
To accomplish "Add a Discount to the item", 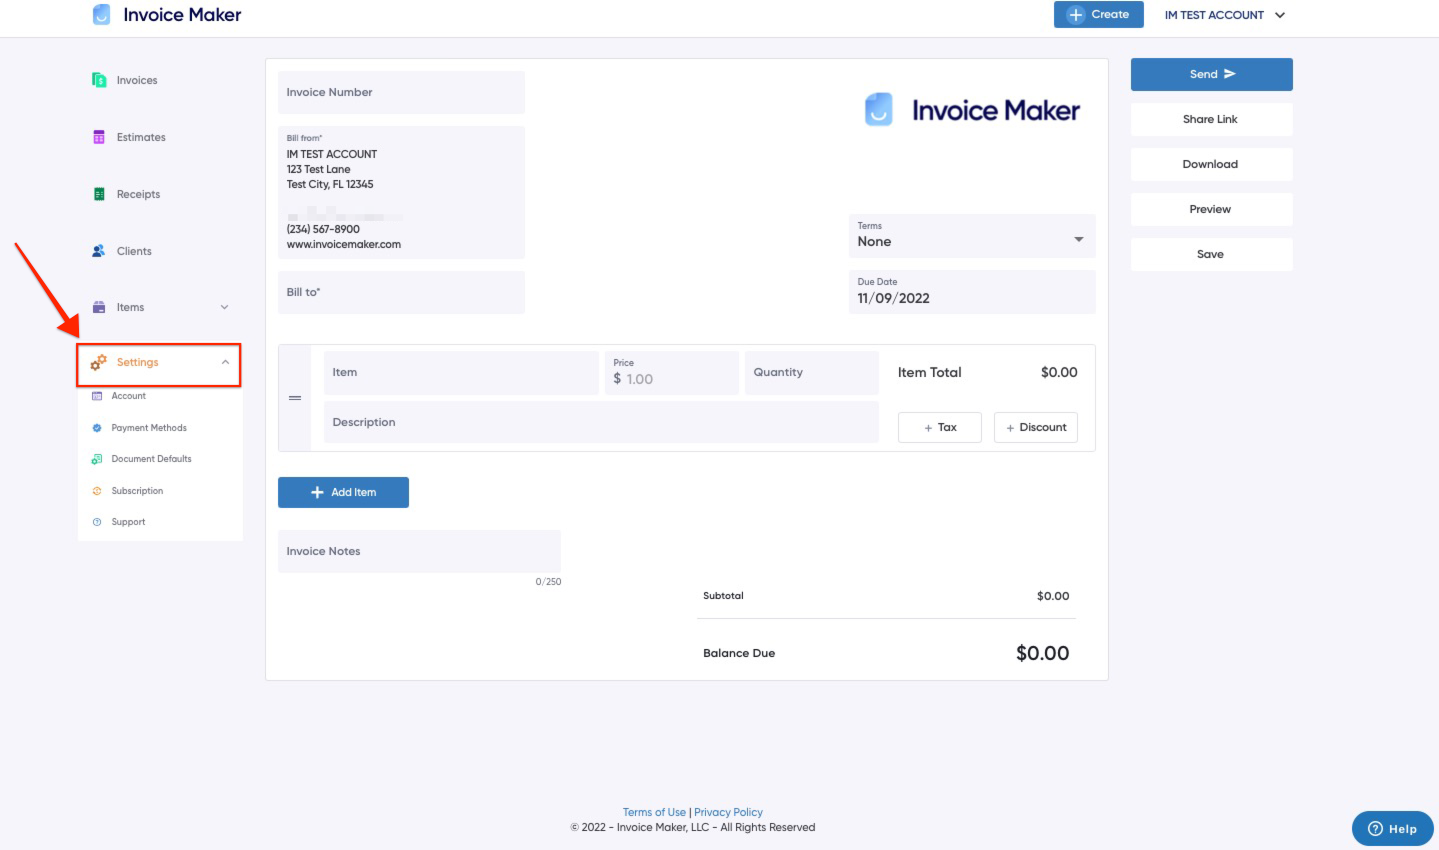I will click(x=1036, y=427).
